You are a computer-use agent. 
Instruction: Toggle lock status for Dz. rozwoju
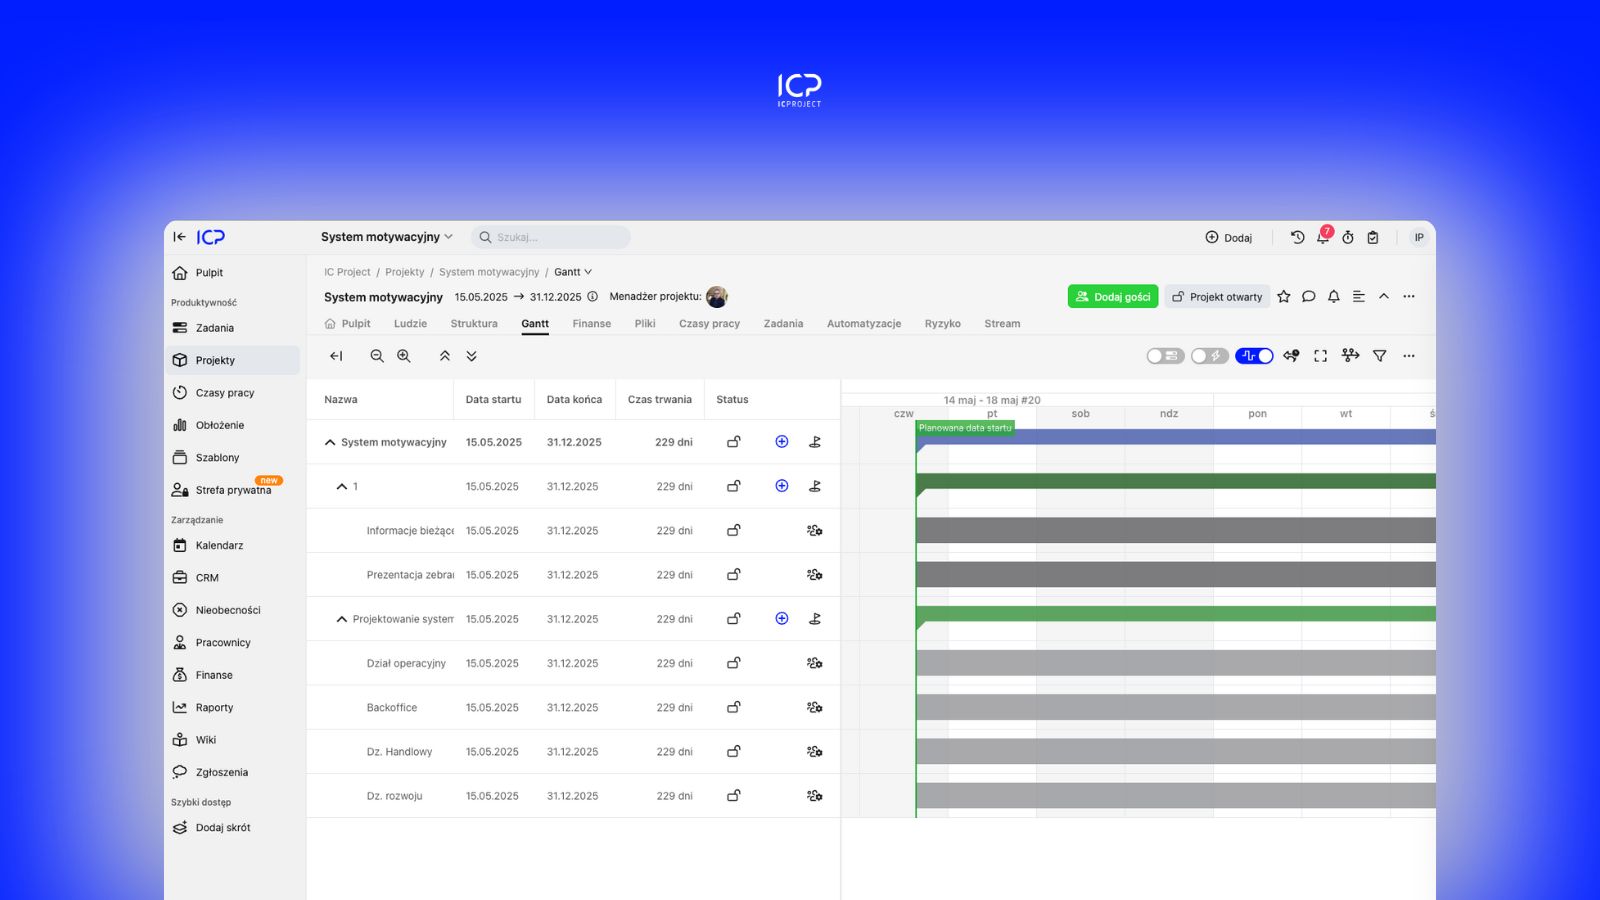click(734, 796)
